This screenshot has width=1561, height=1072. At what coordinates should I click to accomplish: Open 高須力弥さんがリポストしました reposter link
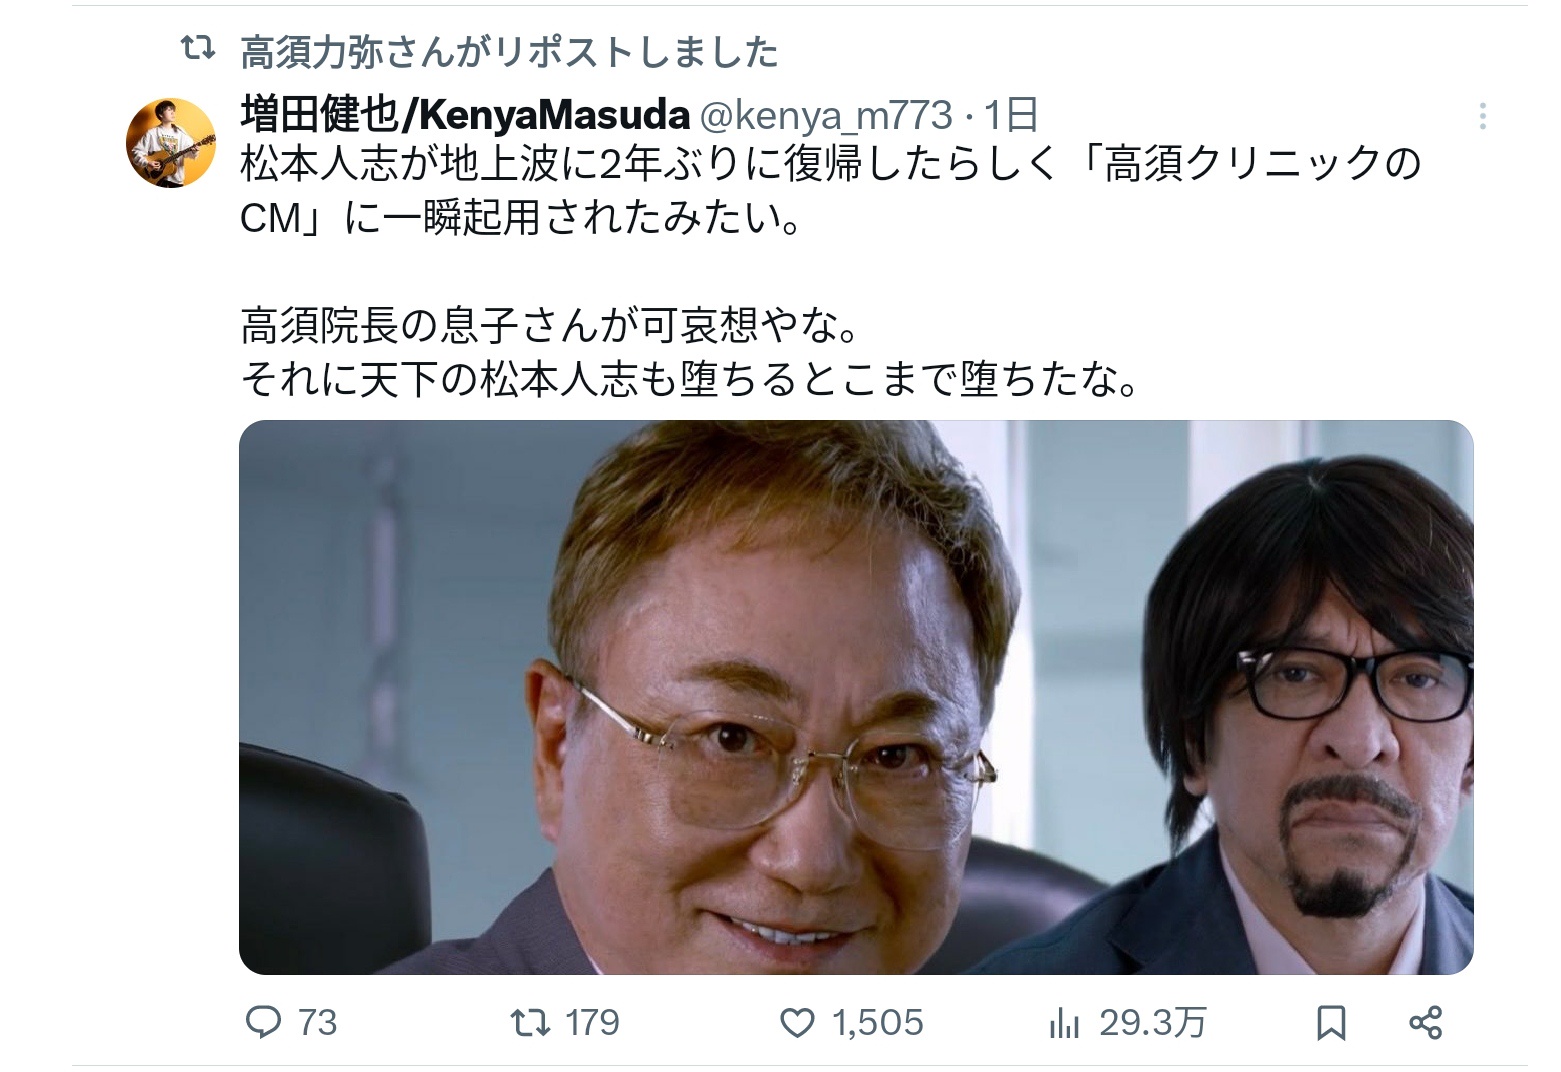[509, 52]
